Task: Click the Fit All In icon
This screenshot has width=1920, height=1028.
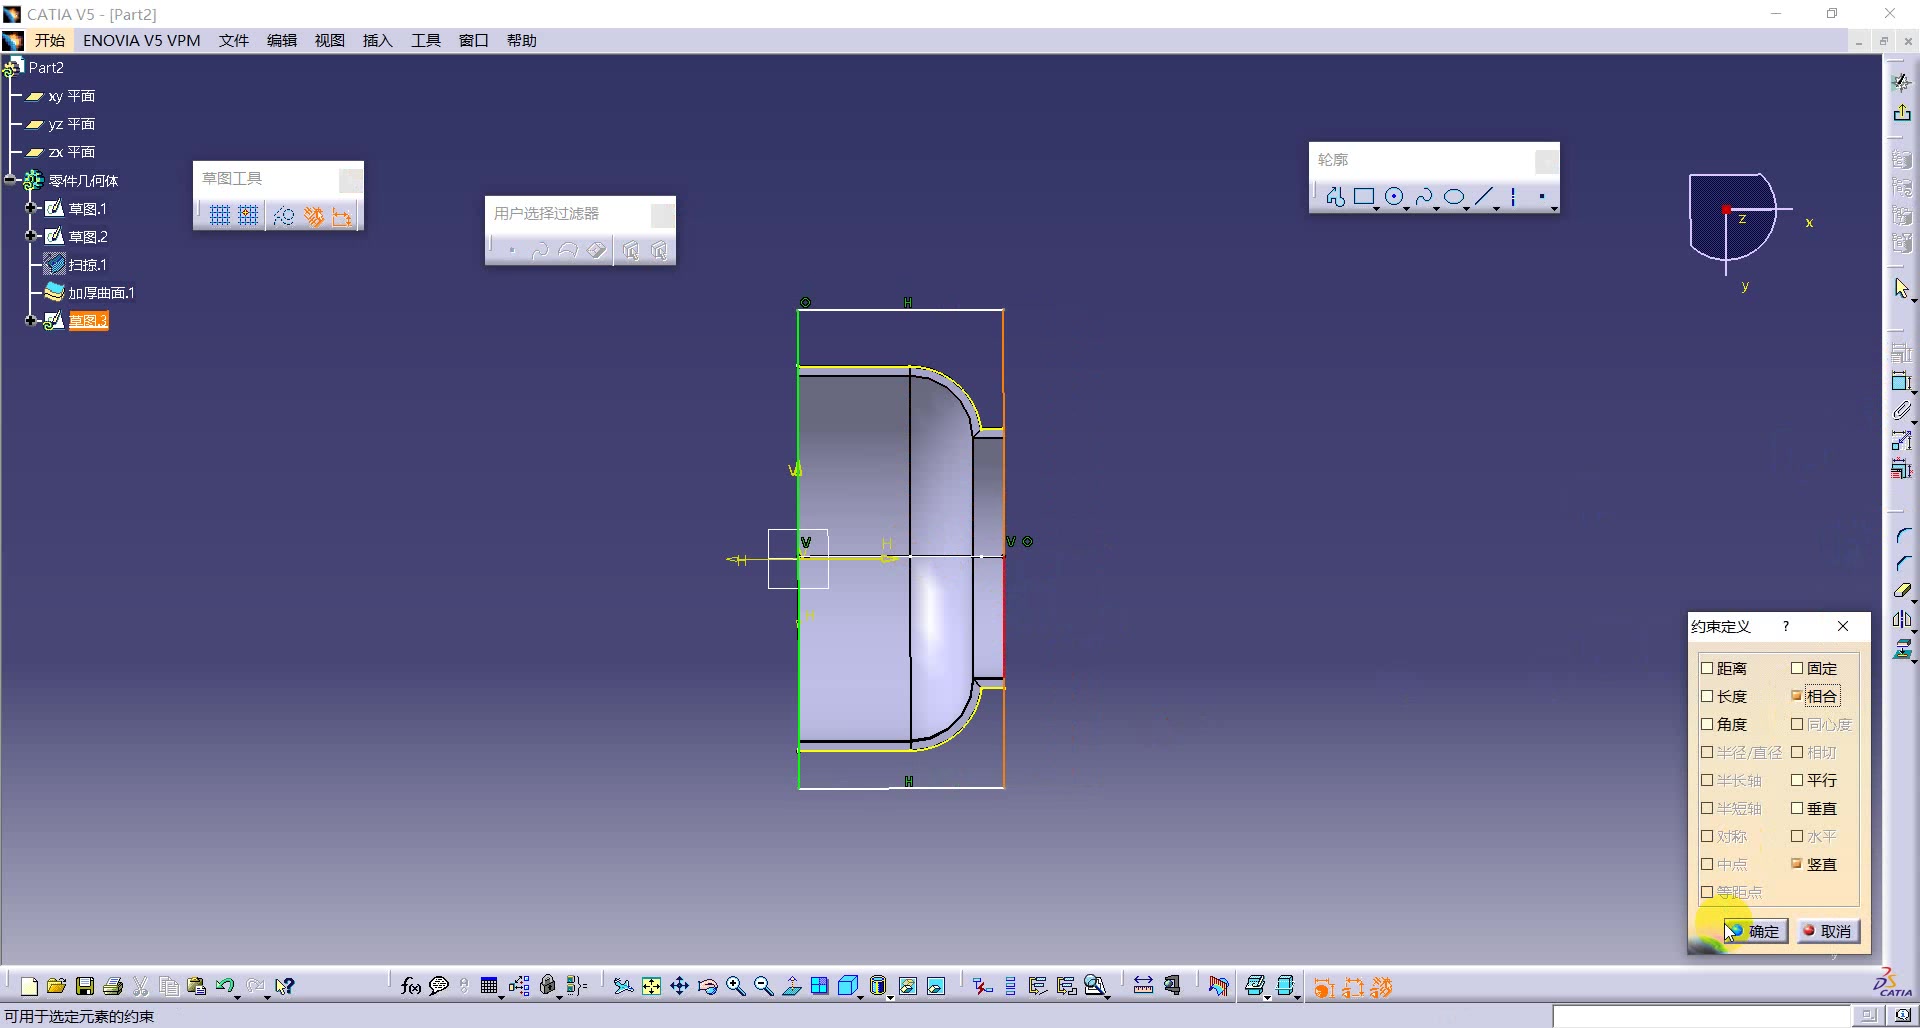Action: [651, 986]
